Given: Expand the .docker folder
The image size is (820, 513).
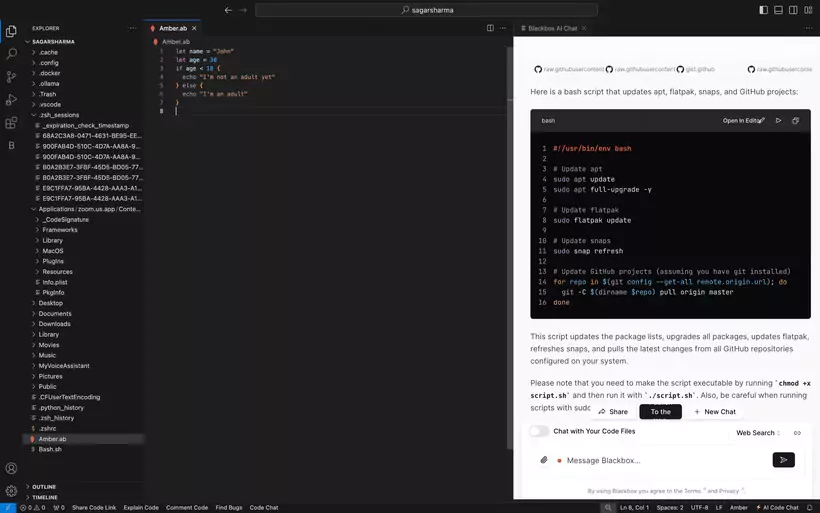Looking at the screenshot, I should click(x=82, y=73).
